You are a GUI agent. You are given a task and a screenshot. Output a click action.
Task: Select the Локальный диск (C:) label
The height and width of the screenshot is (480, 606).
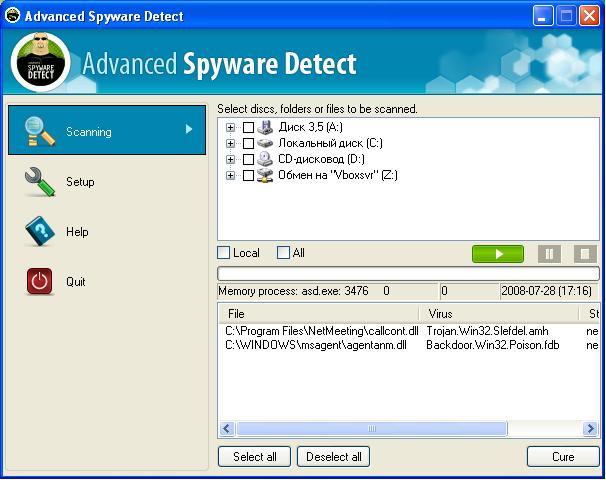(x=330, y=143)
